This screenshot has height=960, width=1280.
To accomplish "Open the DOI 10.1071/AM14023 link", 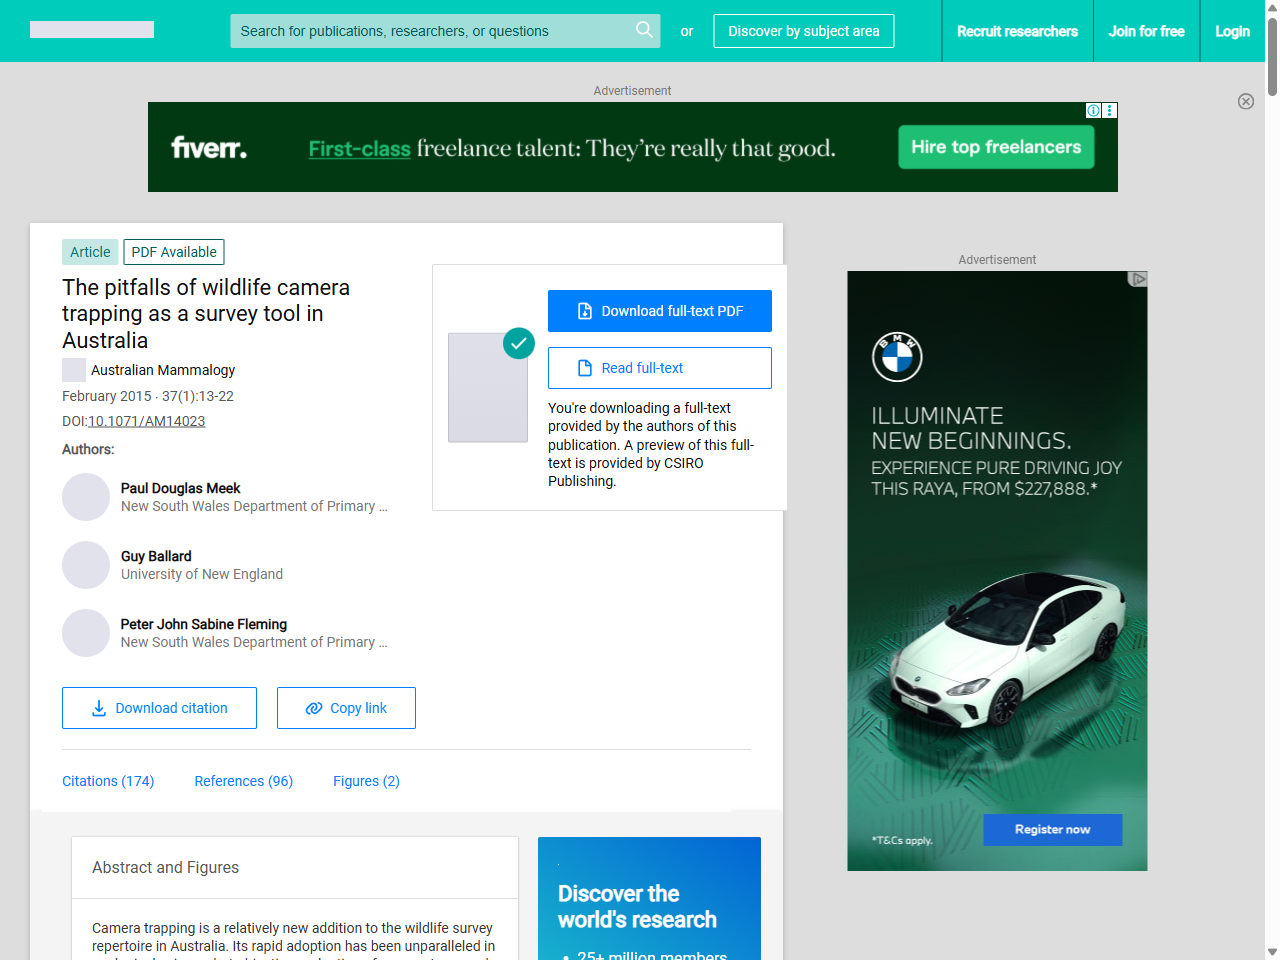I will 147,421.
